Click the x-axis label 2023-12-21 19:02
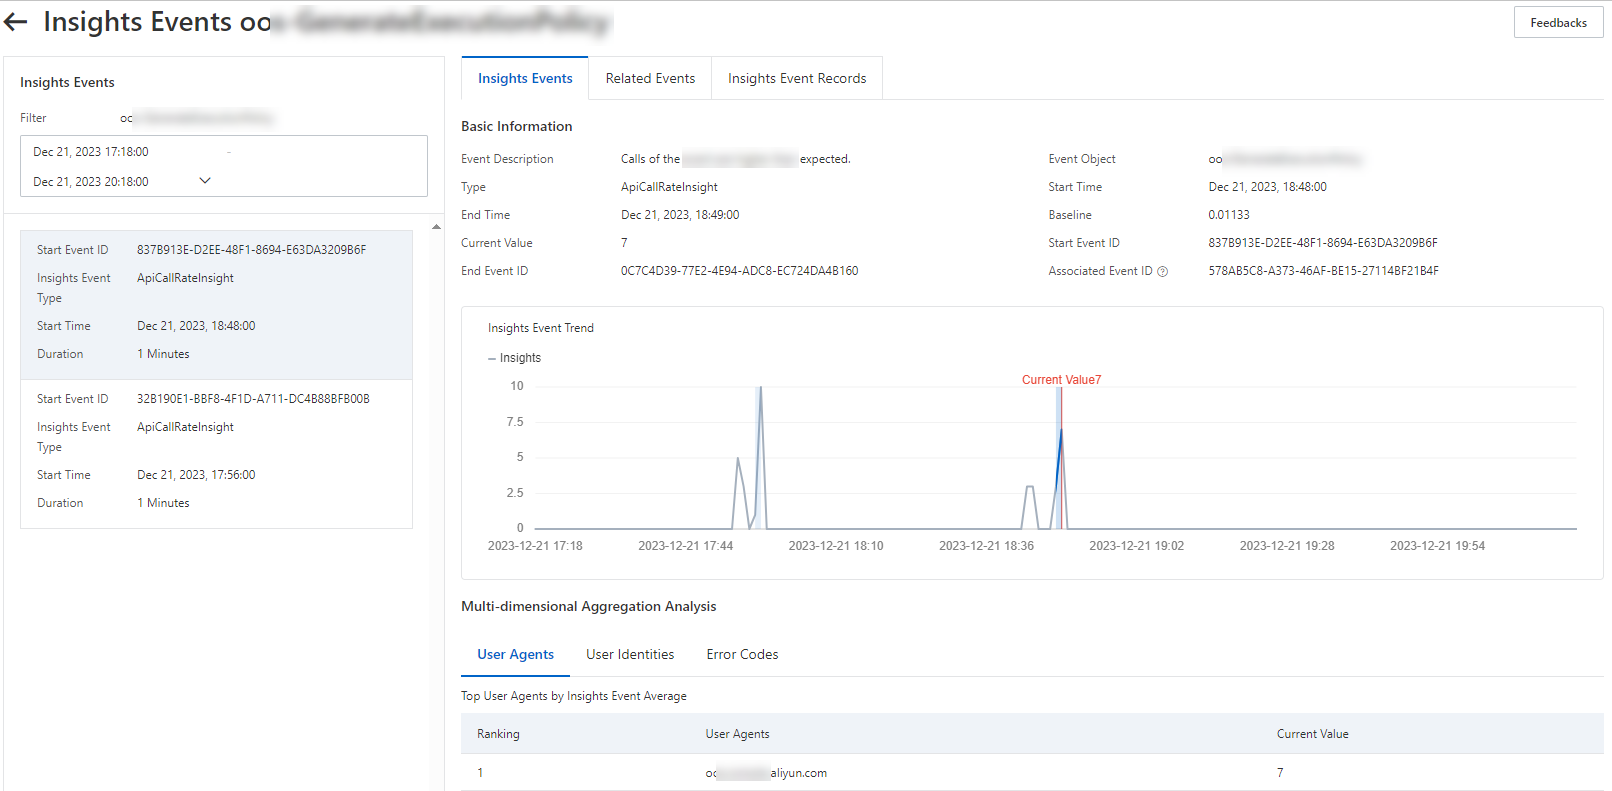Image resolution: width=1612 pixels, height=791 pixels. [1136, 546]
